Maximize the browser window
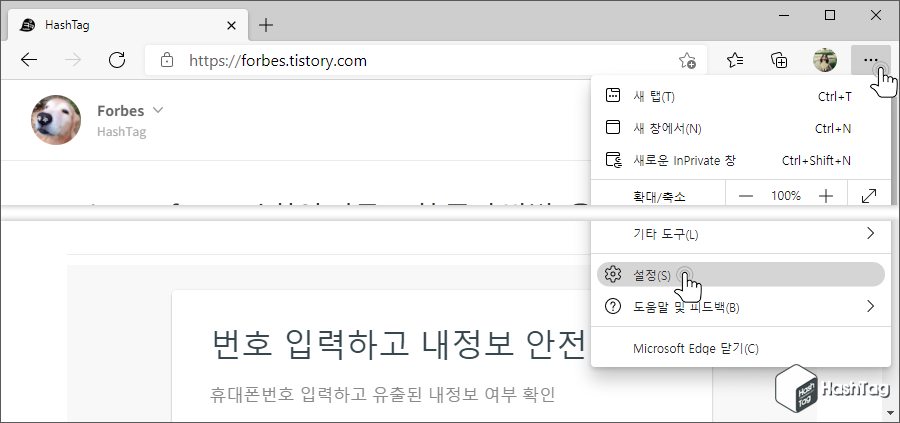The height and width of the screenshot is (423, 900). click(x=829, y=15)
